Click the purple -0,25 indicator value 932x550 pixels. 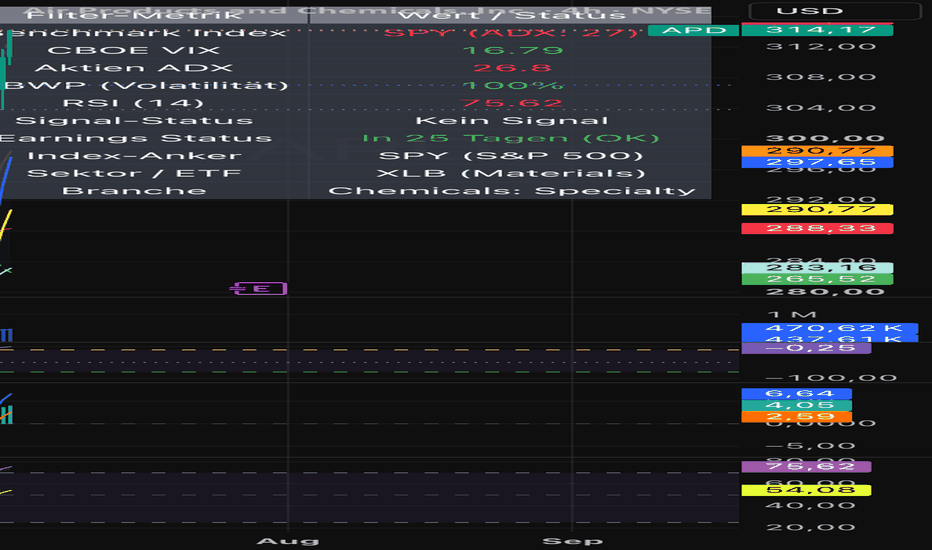click(806, 348)
